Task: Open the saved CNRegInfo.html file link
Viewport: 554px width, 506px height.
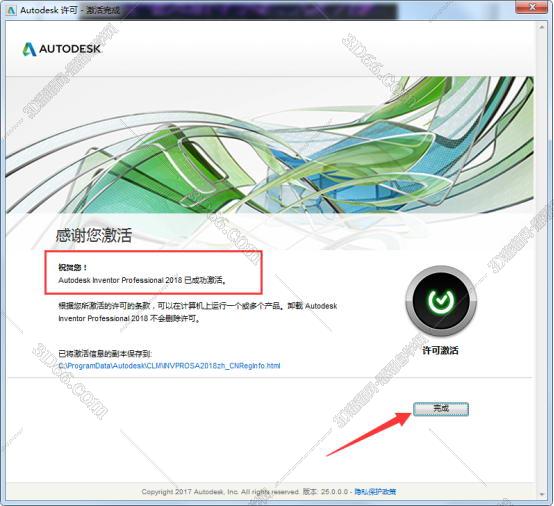Action: coord(169,365)
